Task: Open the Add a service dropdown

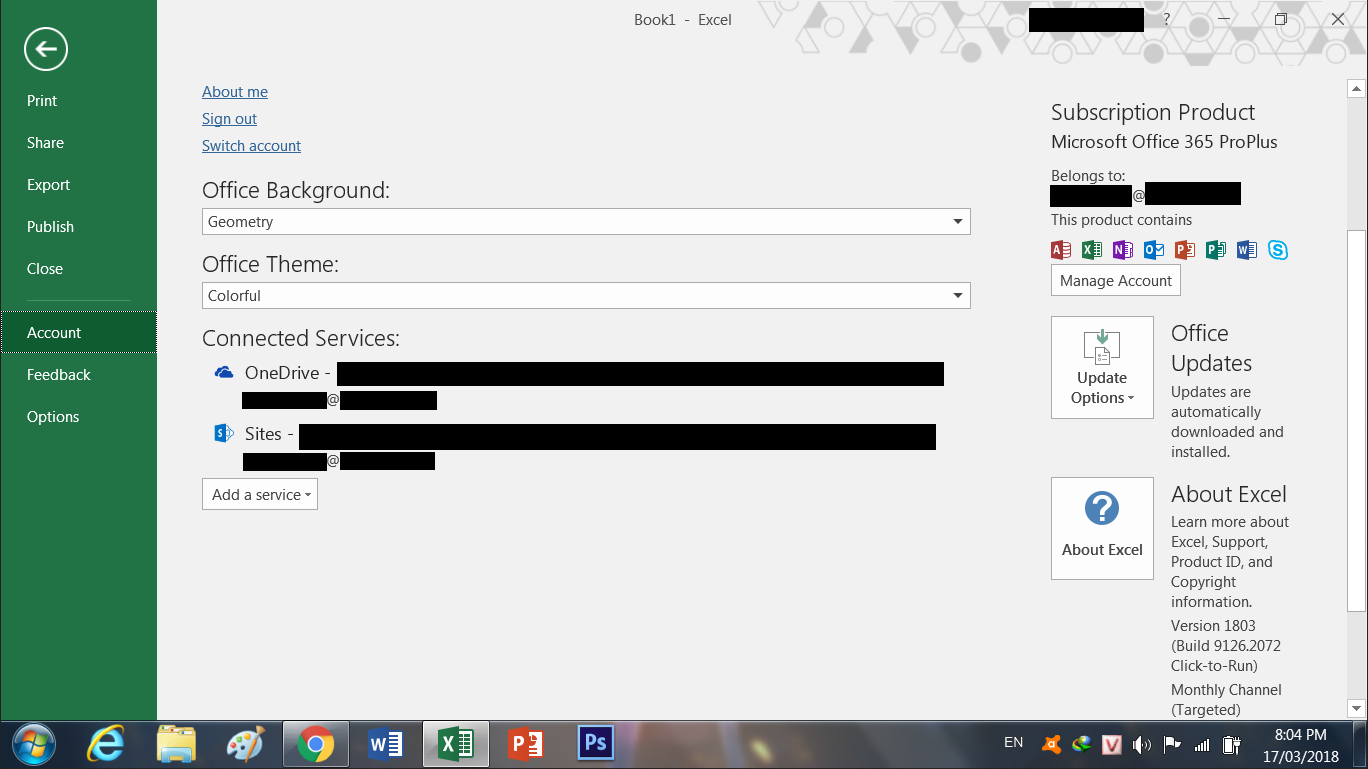Action: (260, 495)
